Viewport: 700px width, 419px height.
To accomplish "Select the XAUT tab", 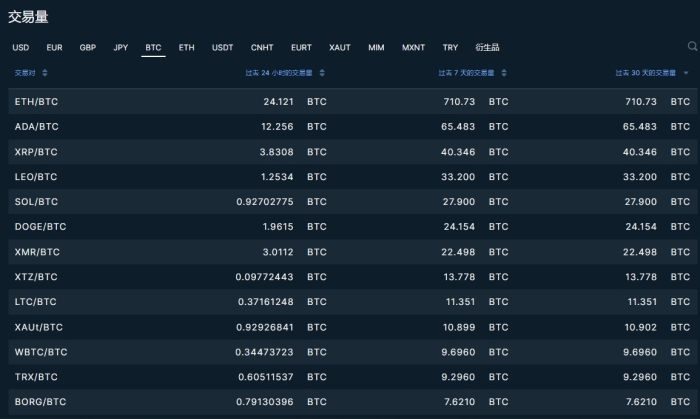I will point(340,47).
